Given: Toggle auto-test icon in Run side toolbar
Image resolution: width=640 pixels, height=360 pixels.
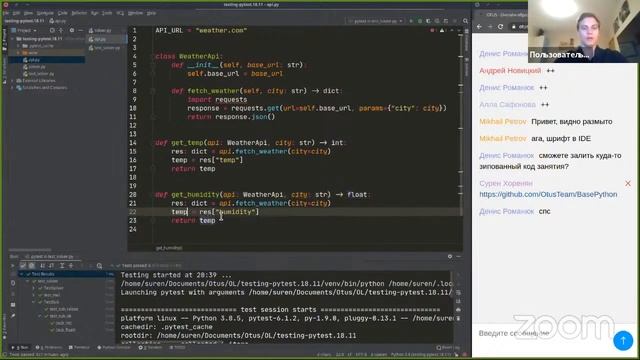Looking at the screenshot, I should (x=13, y=283).
